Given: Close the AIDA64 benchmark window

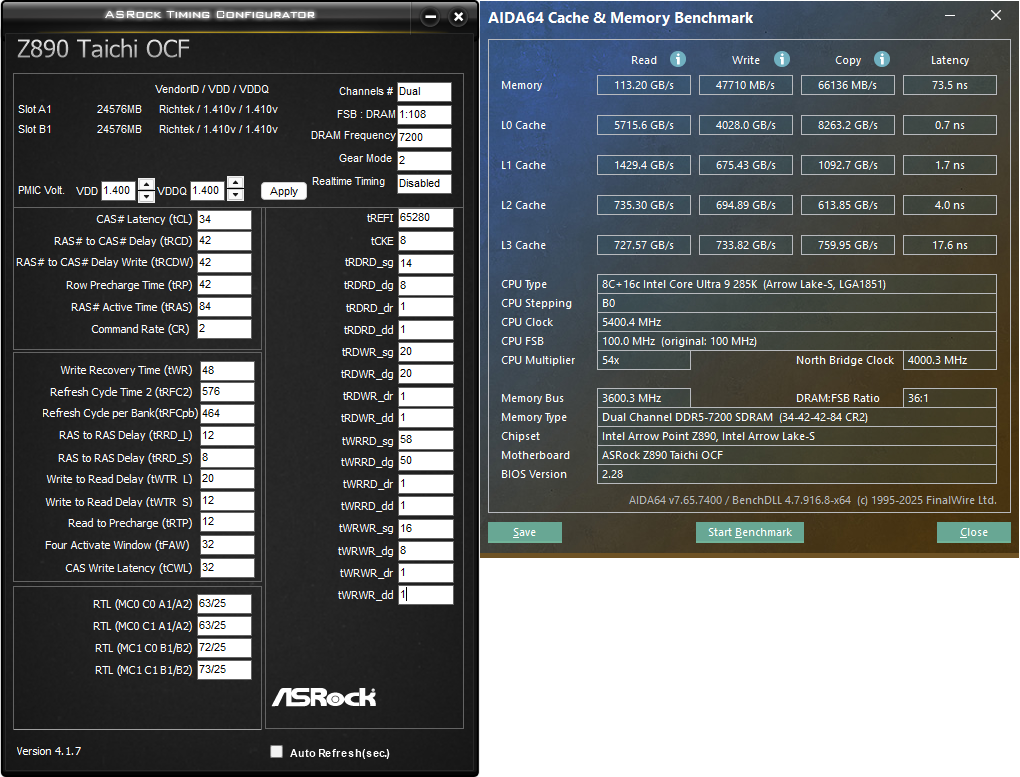Looking at the screenshot, I should (996, 15).
